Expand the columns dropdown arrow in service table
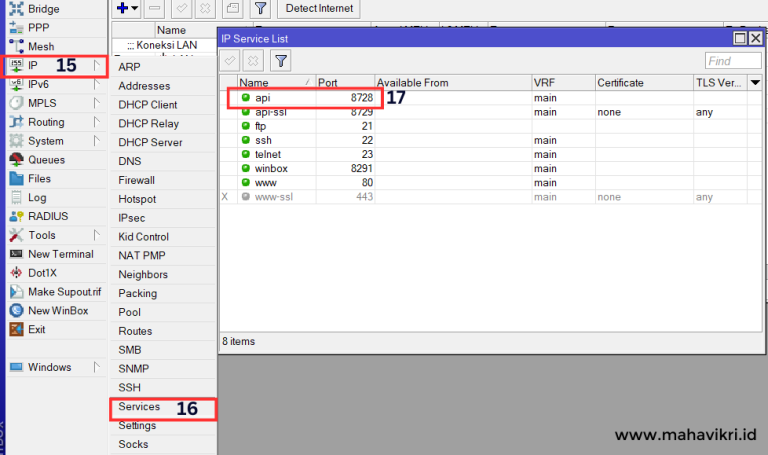This screenshot has width=768, height=455. (756, 82)
